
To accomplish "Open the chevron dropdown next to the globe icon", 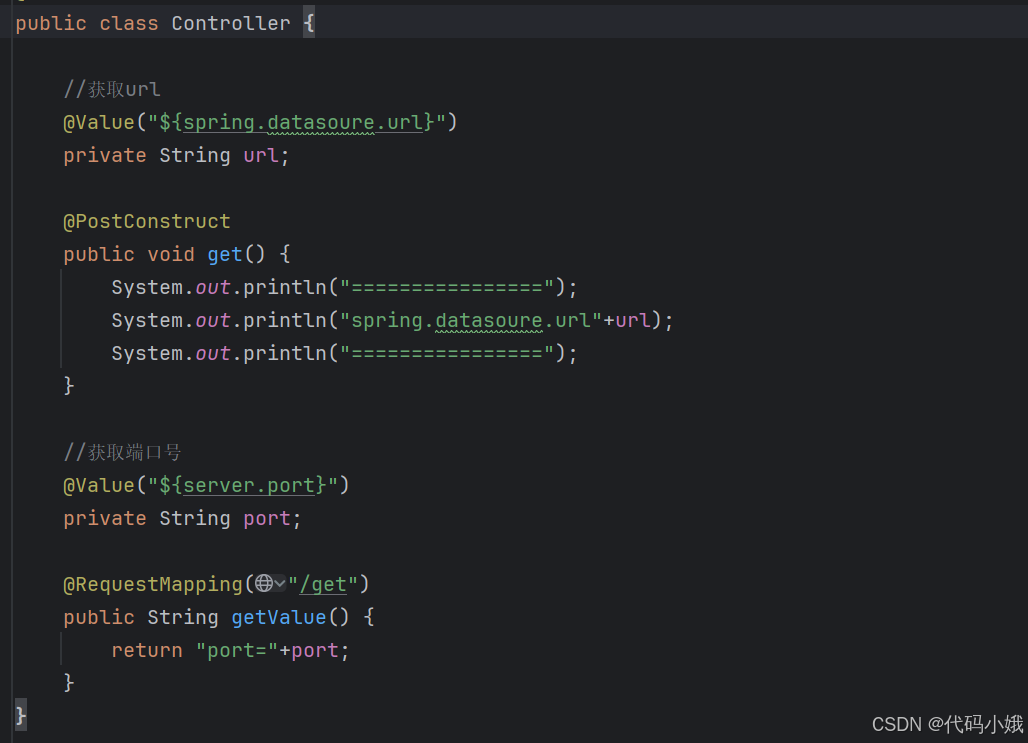I will point(280,583).
